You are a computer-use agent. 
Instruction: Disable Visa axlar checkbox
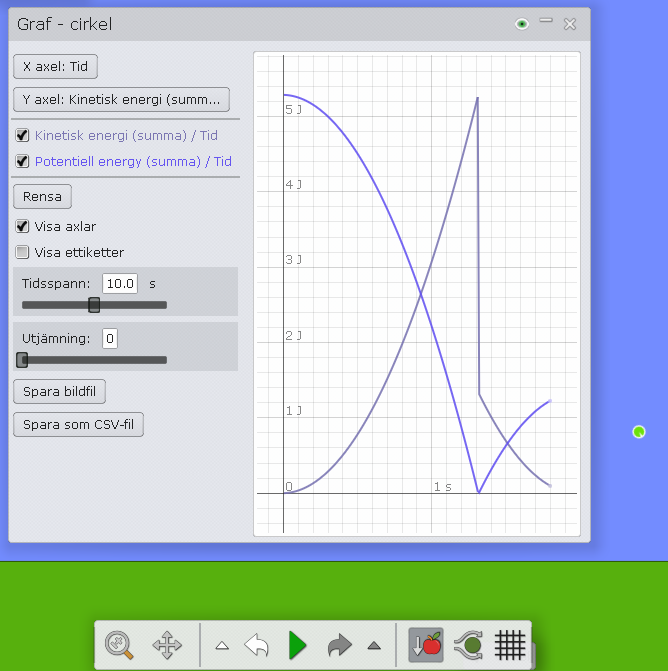(x=22, y=226)
